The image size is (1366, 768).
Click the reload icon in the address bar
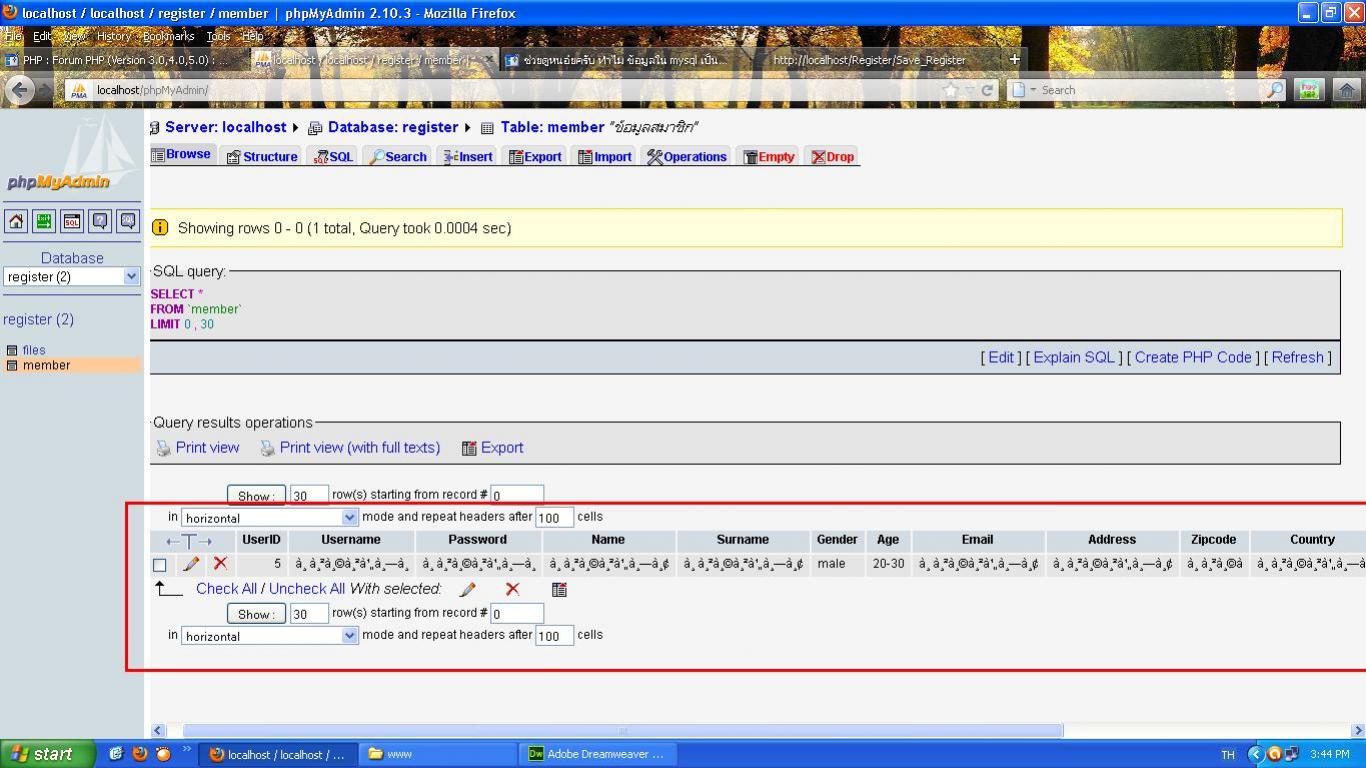coord(987,90)
